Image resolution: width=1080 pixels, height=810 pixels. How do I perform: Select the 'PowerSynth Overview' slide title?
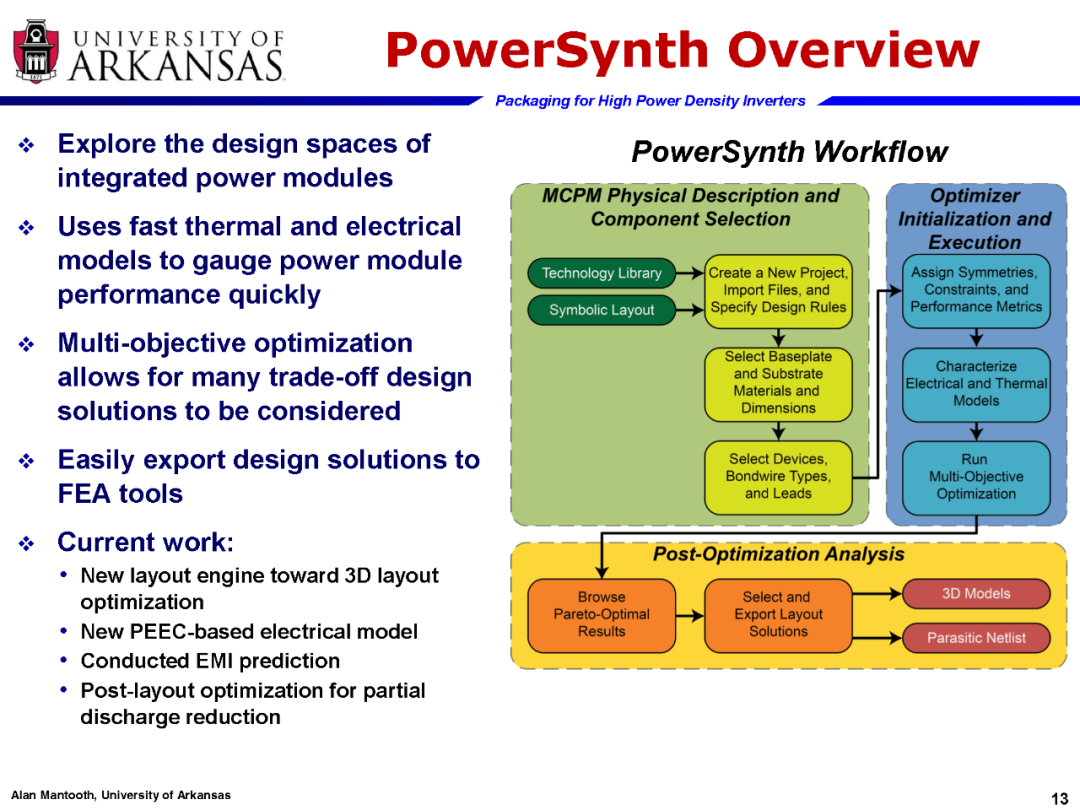click(683, 50)
